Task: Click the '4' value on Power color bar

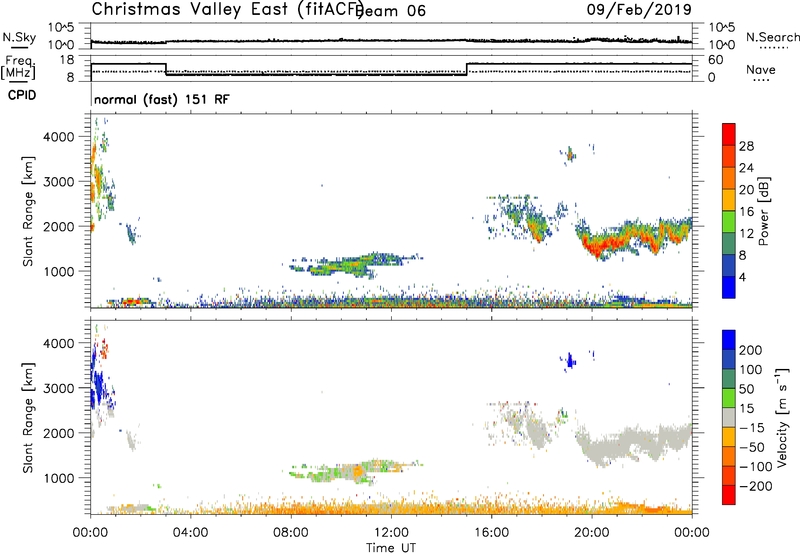Action: (743, 277)
